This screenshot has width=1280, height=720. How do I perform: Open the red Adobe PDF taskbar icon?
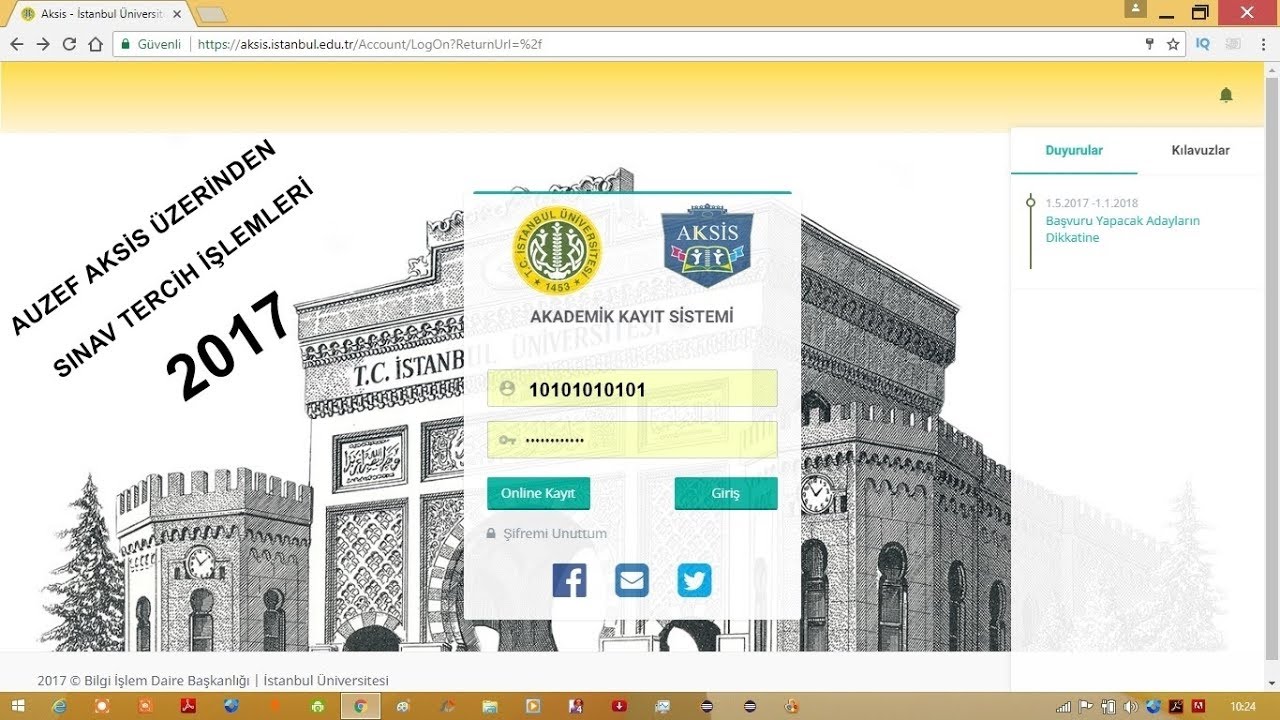point(187,706)
